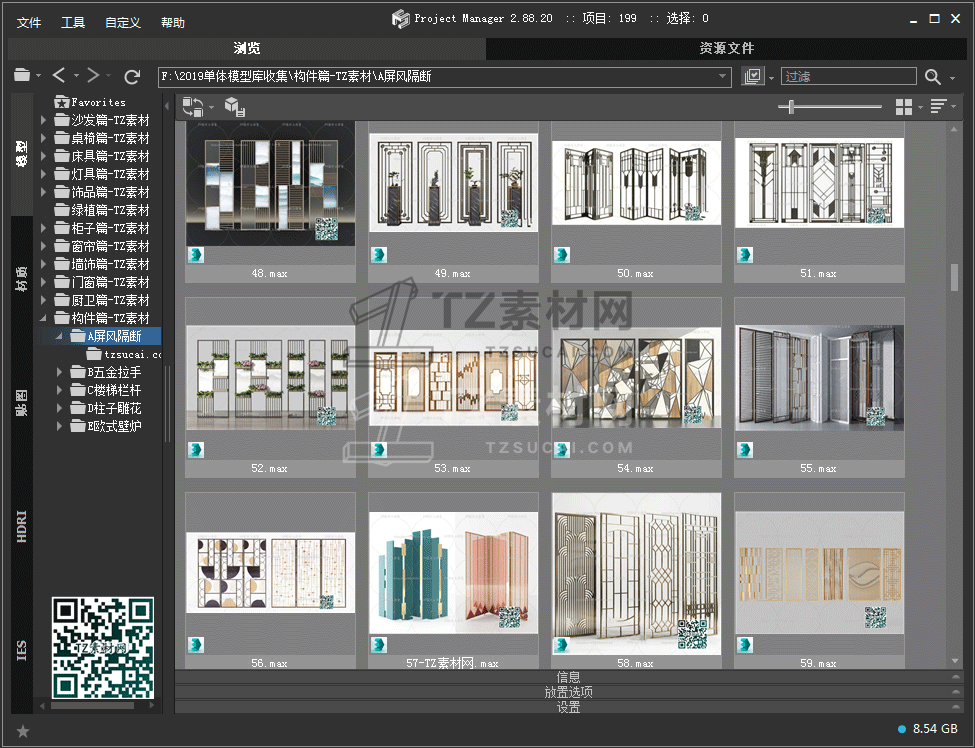The height and width of the screenshot is (748, 975).
Task: Open the thumbnail grid view mode icon
Action: point(904,107)
